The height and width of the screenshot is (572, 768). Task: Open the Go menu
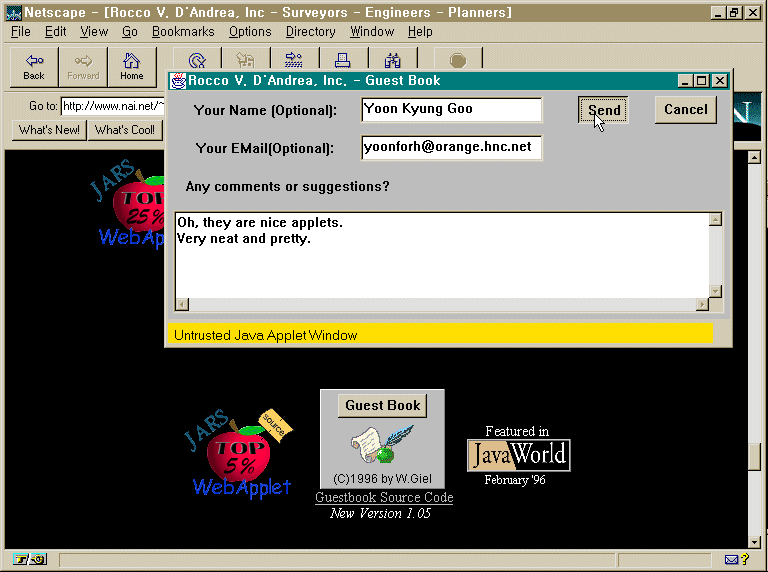coord(130,32)
